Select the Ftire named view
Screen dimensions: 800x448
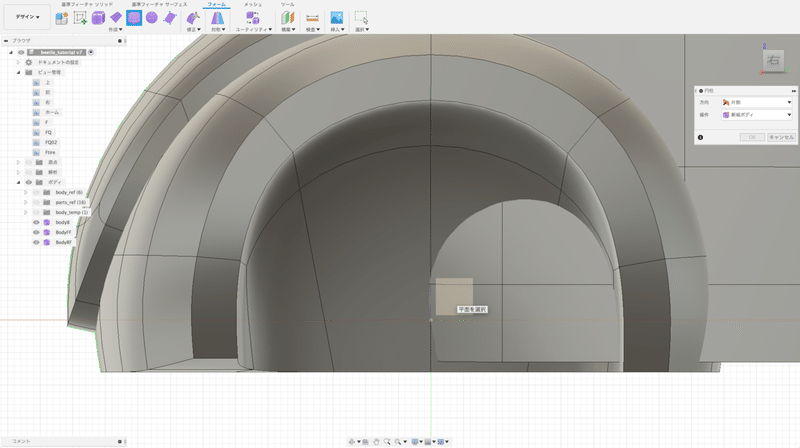tap(50, 153)
